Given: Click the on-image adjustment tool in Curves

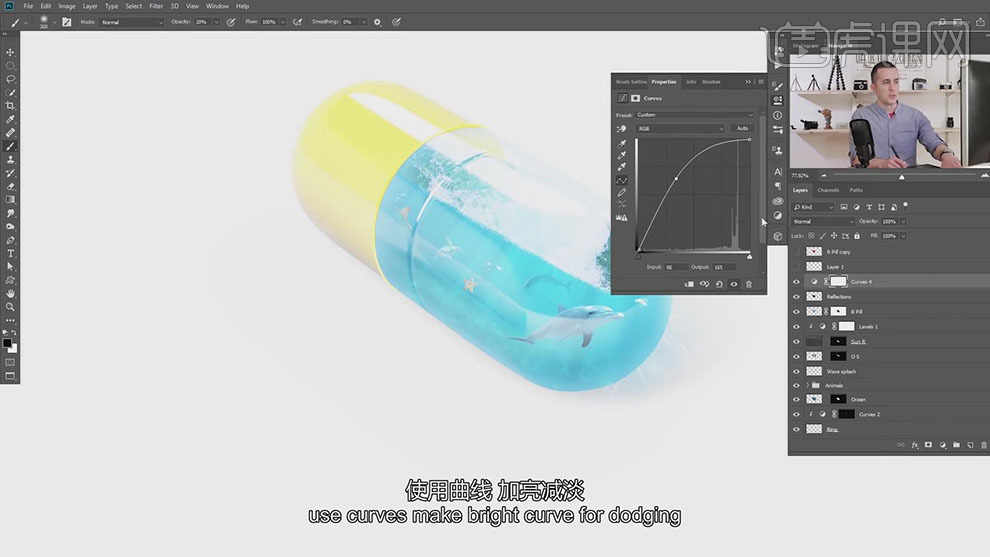Looking at the screenshot, I should pyautogui.click(x=622, y=129).
